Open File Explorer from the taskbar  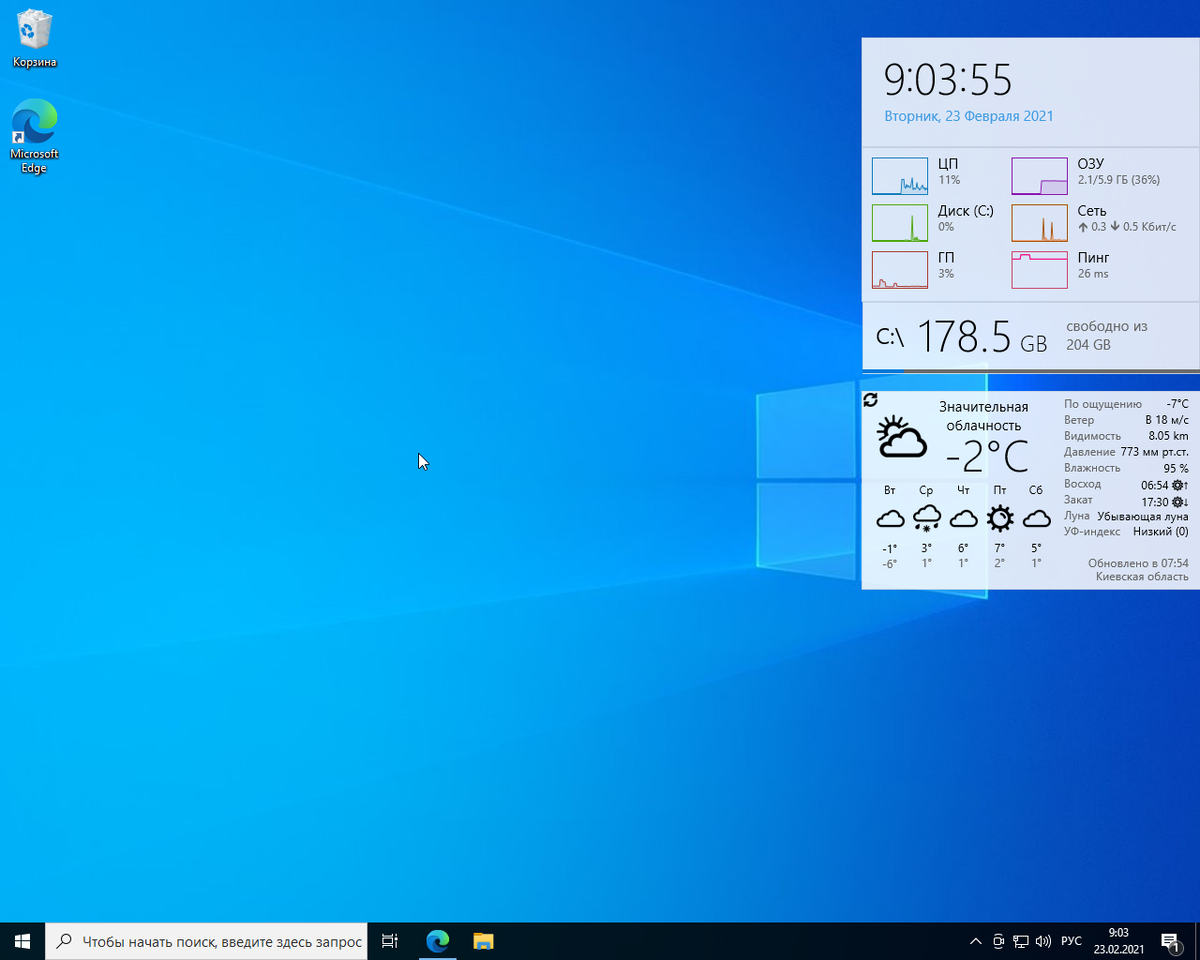pyautogui.click(x=483, y=941)
